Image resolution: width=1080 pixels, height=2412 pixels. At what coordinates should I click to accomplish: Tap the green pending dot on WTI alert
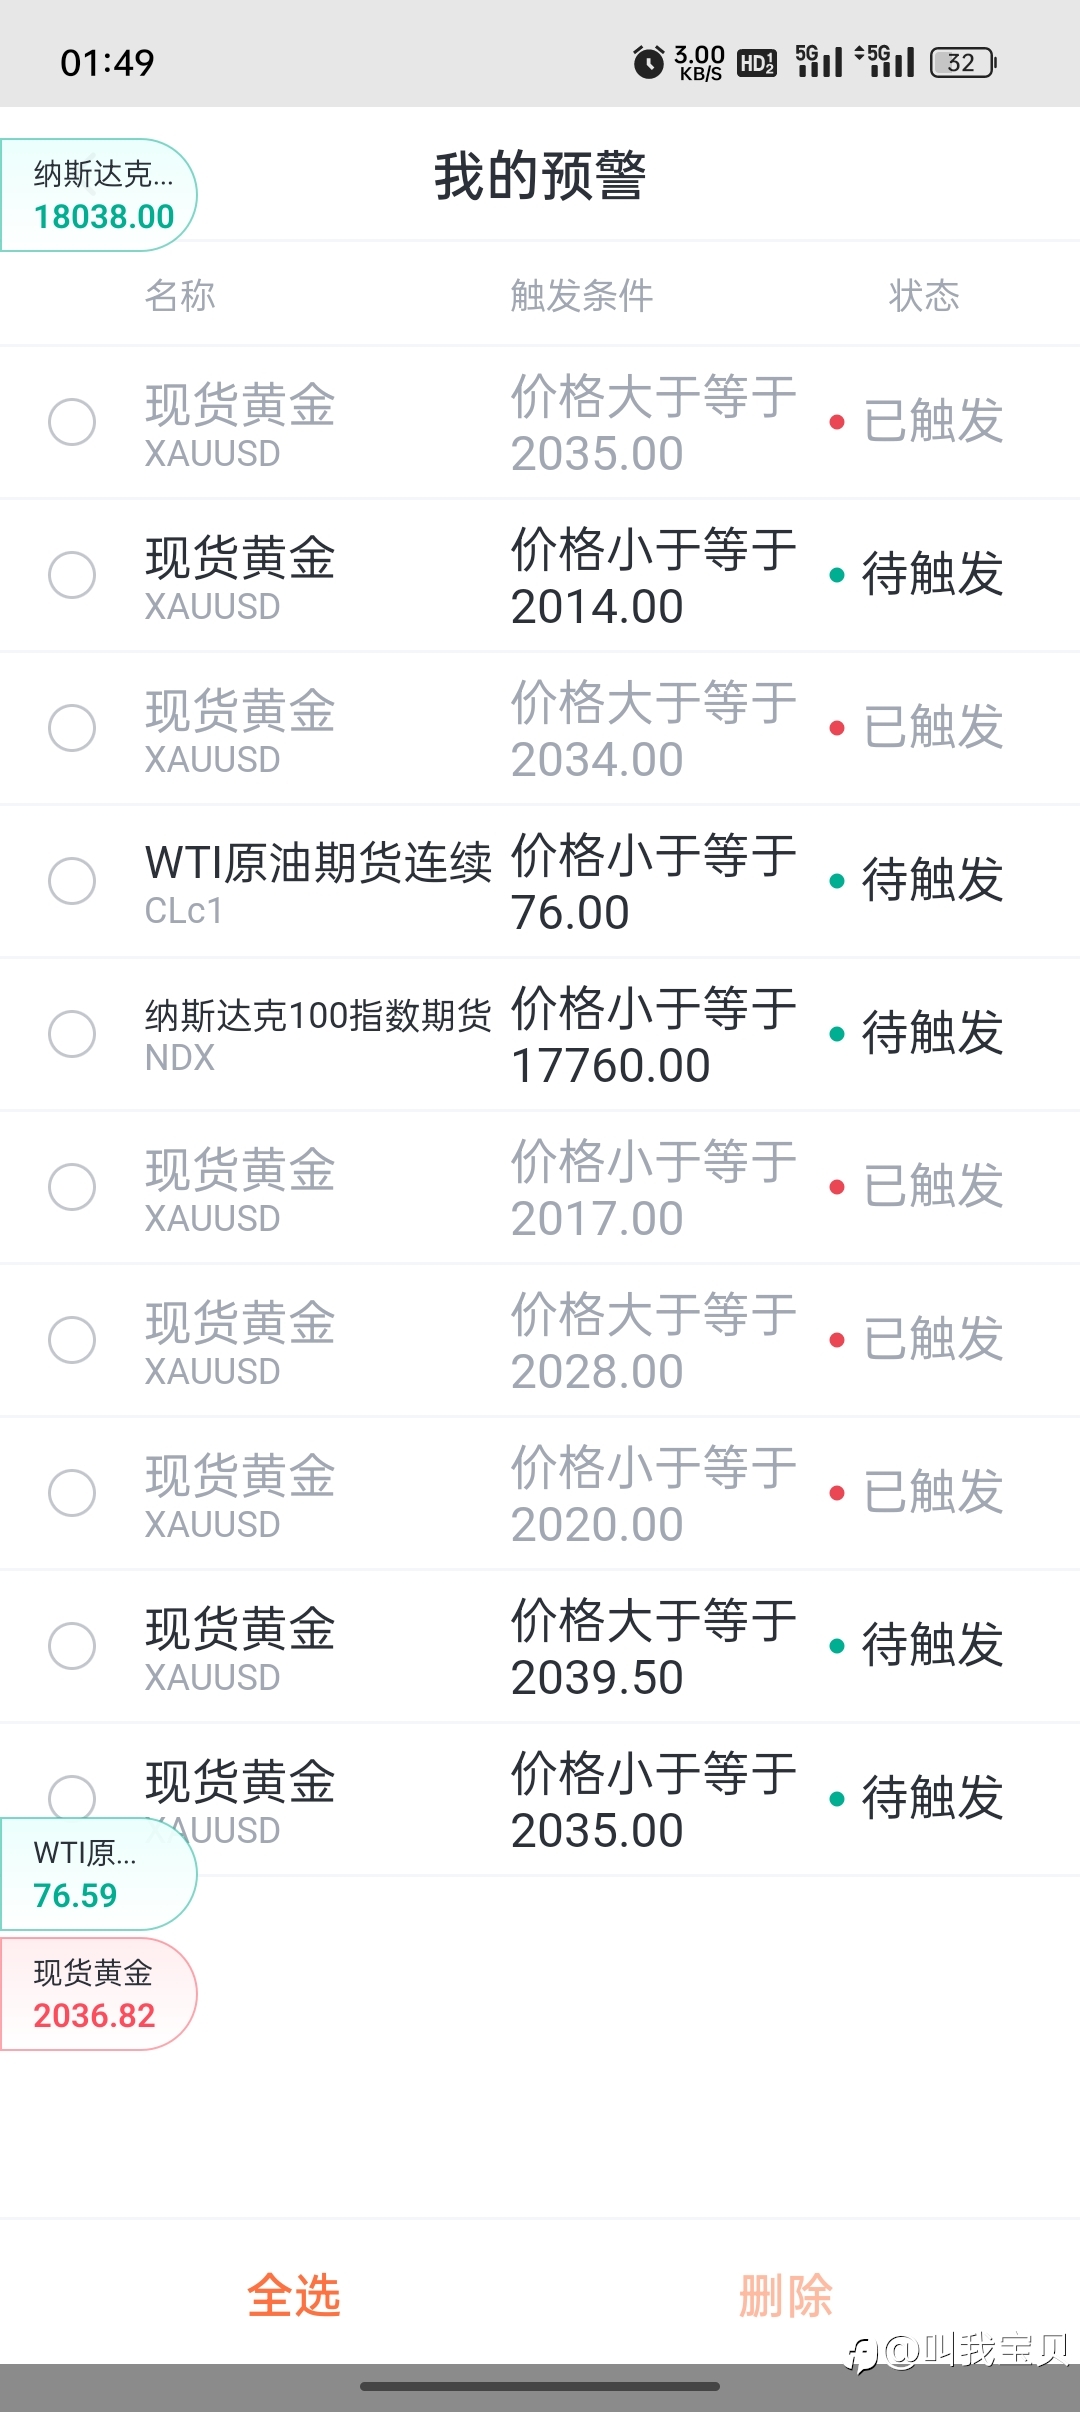click(837, 881)
